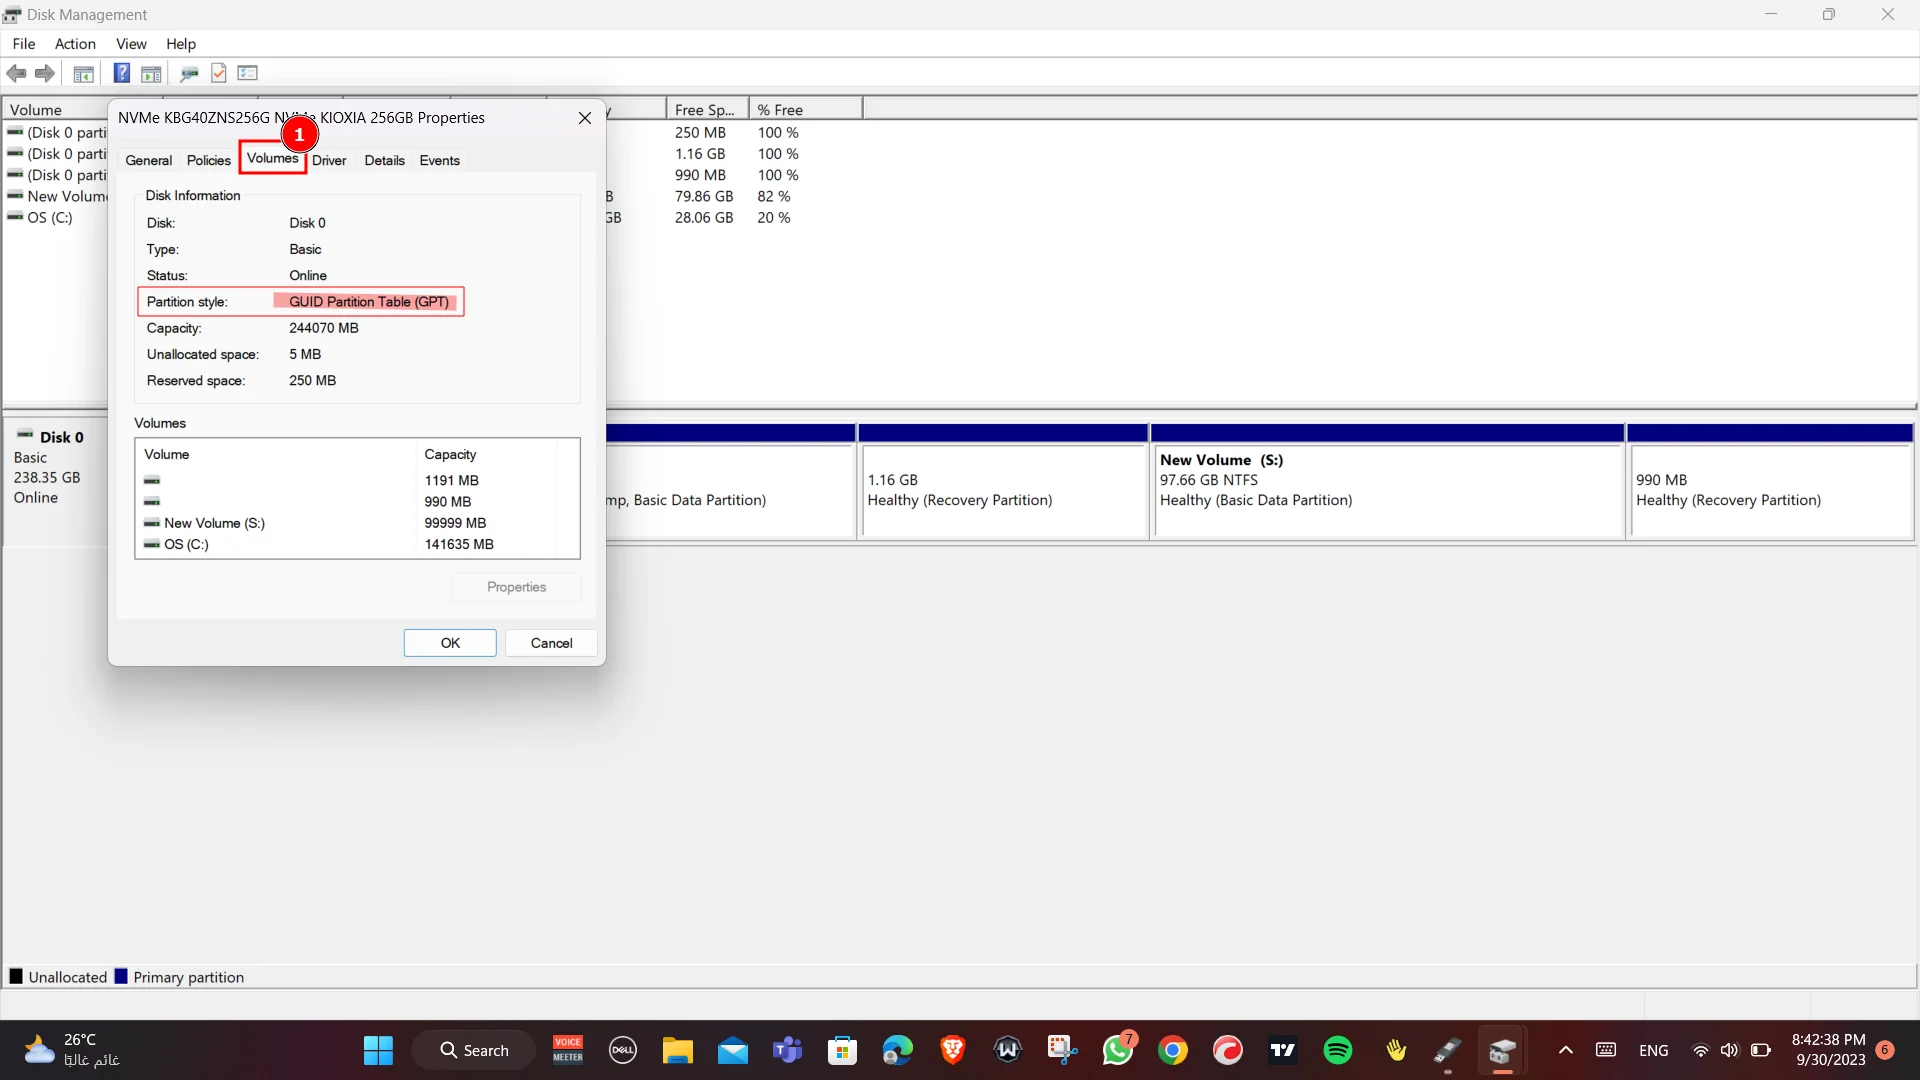Show hidden system tray icons

point(1566,1050)
